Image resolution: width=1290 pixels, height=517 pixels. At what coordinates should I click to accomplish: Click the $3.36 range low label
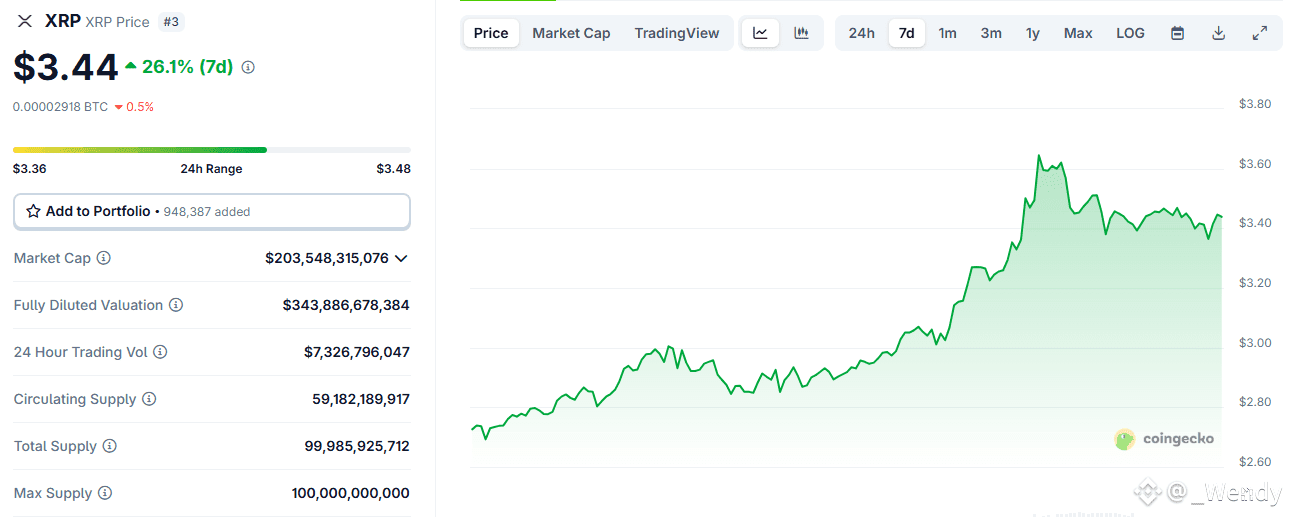29,169
